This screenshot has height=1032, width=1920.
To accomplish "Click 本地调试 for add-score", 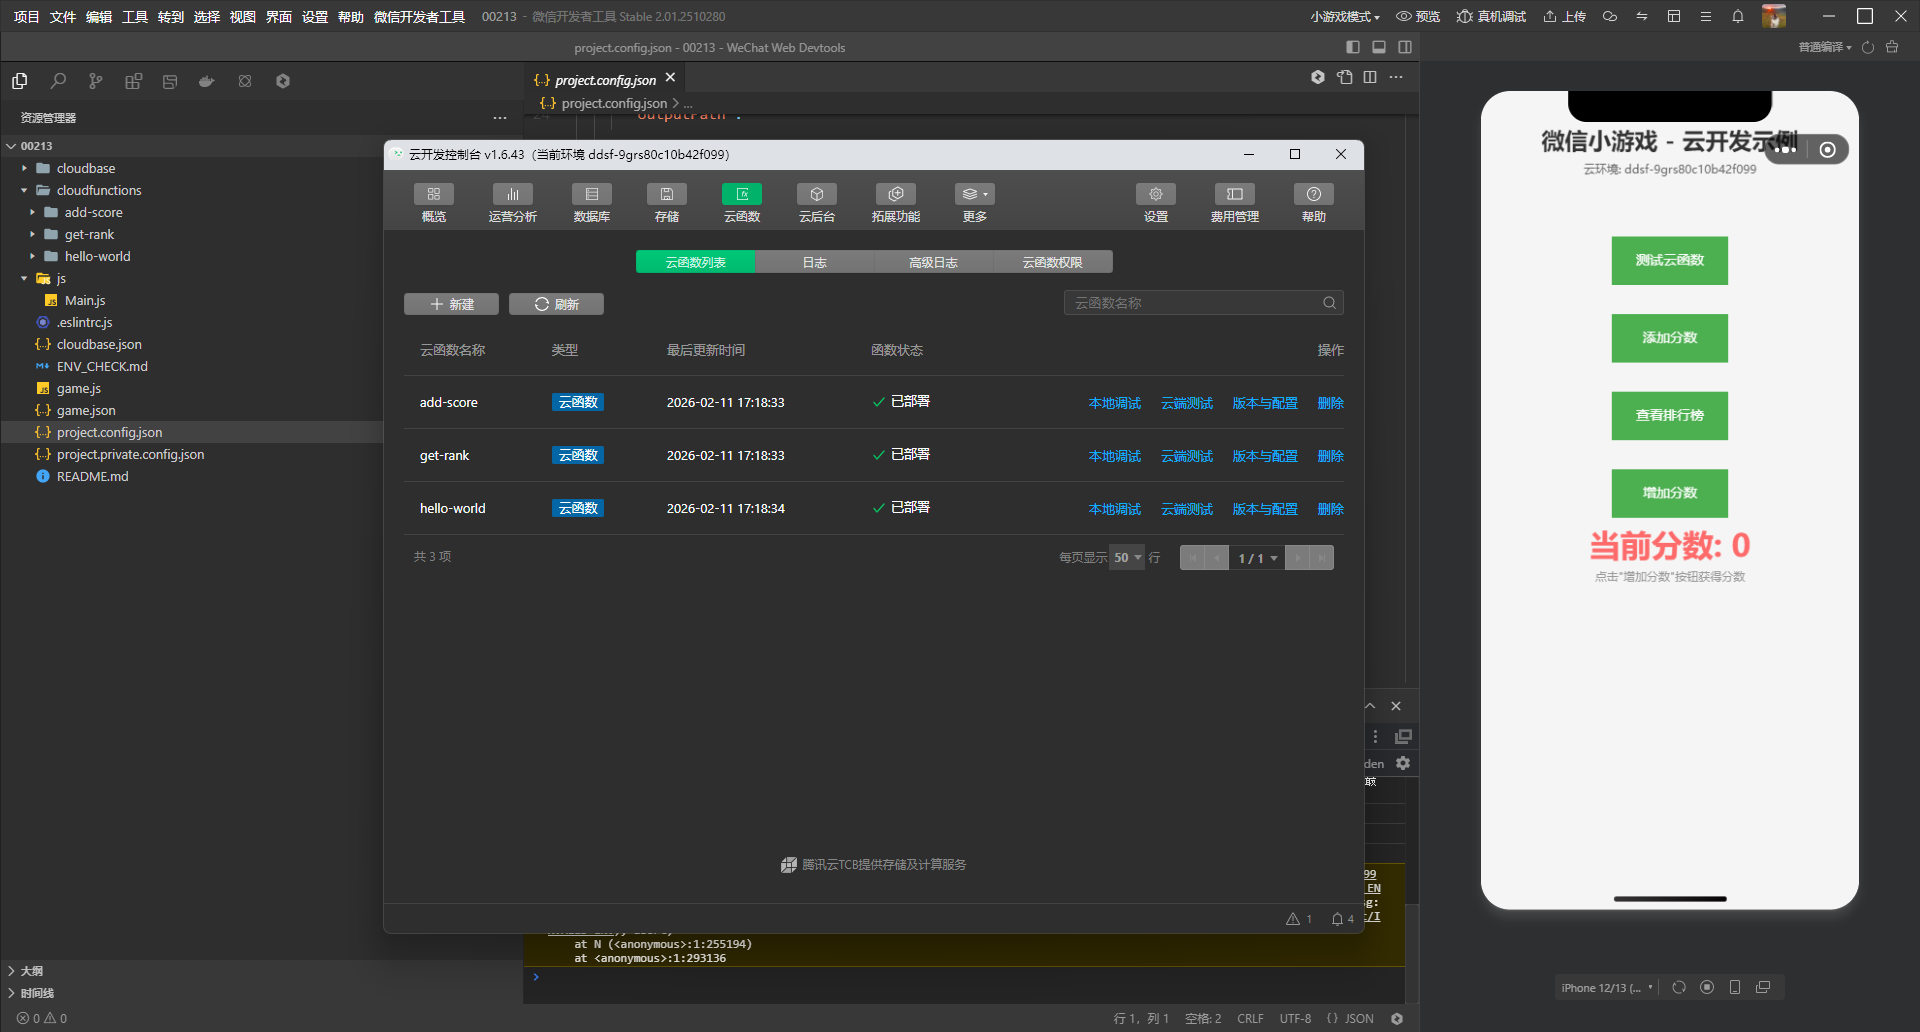I will pos(1115,403).
